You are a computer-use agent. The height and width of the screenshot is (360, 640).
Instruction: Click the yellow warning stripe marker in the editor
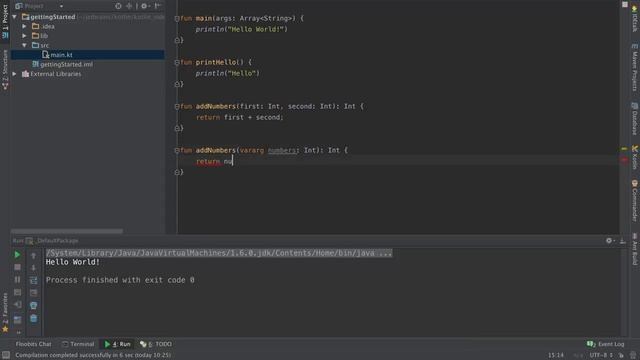624,149
